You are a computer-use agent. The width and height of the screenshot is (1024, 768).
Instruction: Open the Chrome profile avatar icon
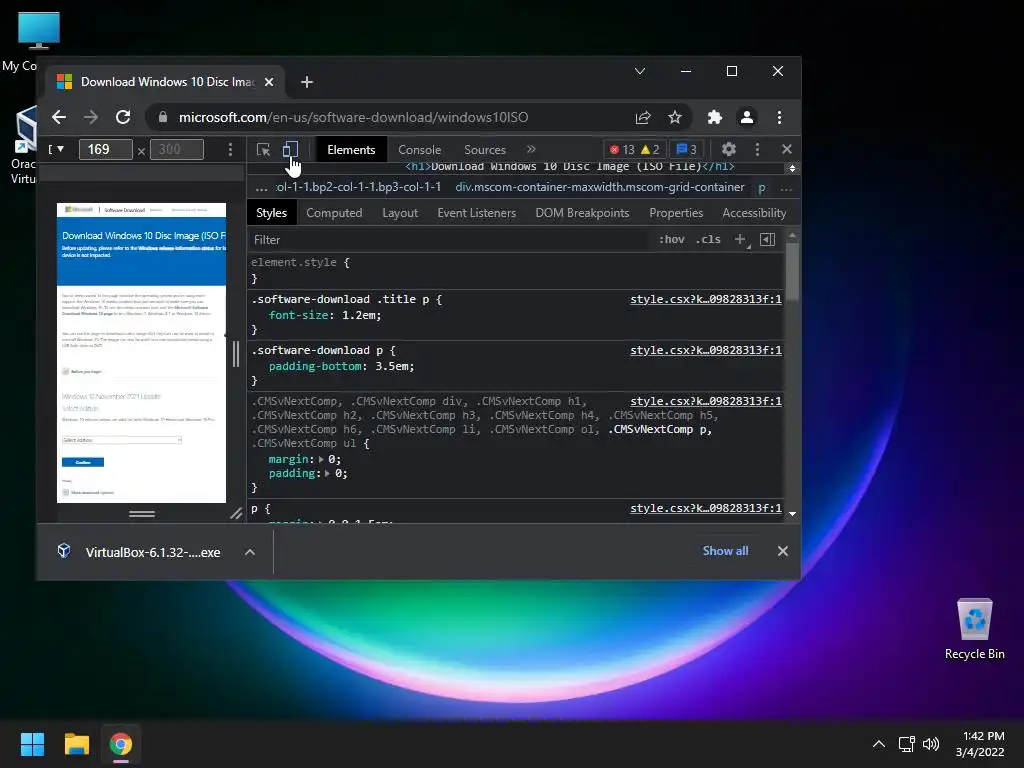[746, 118]
